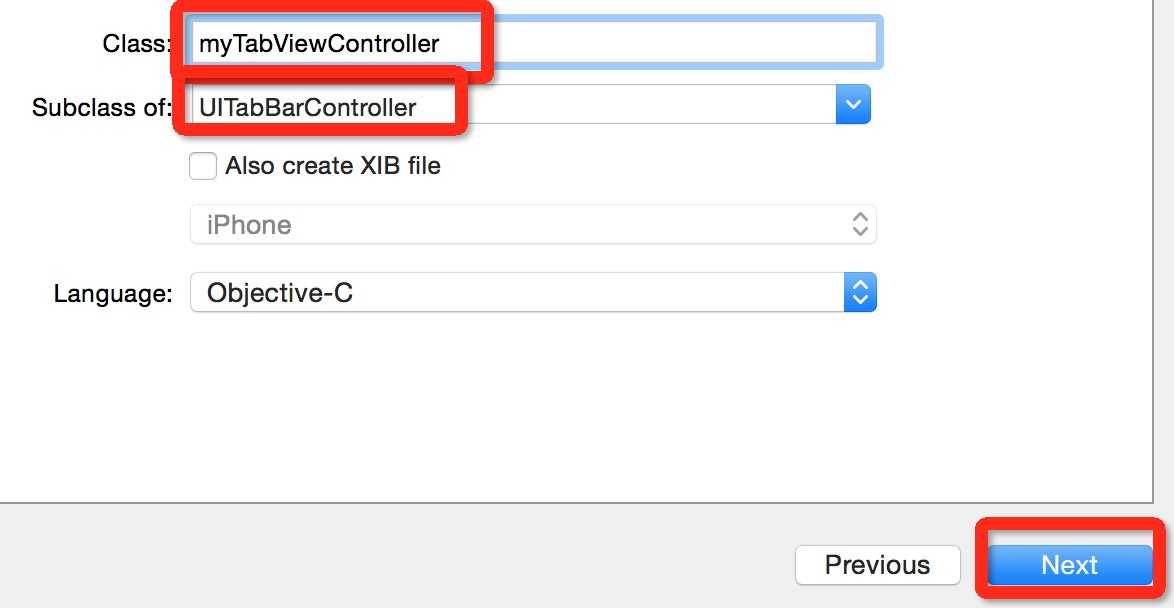
Task: Click the blue arrows on Language popup
Action: click(860, 293)
